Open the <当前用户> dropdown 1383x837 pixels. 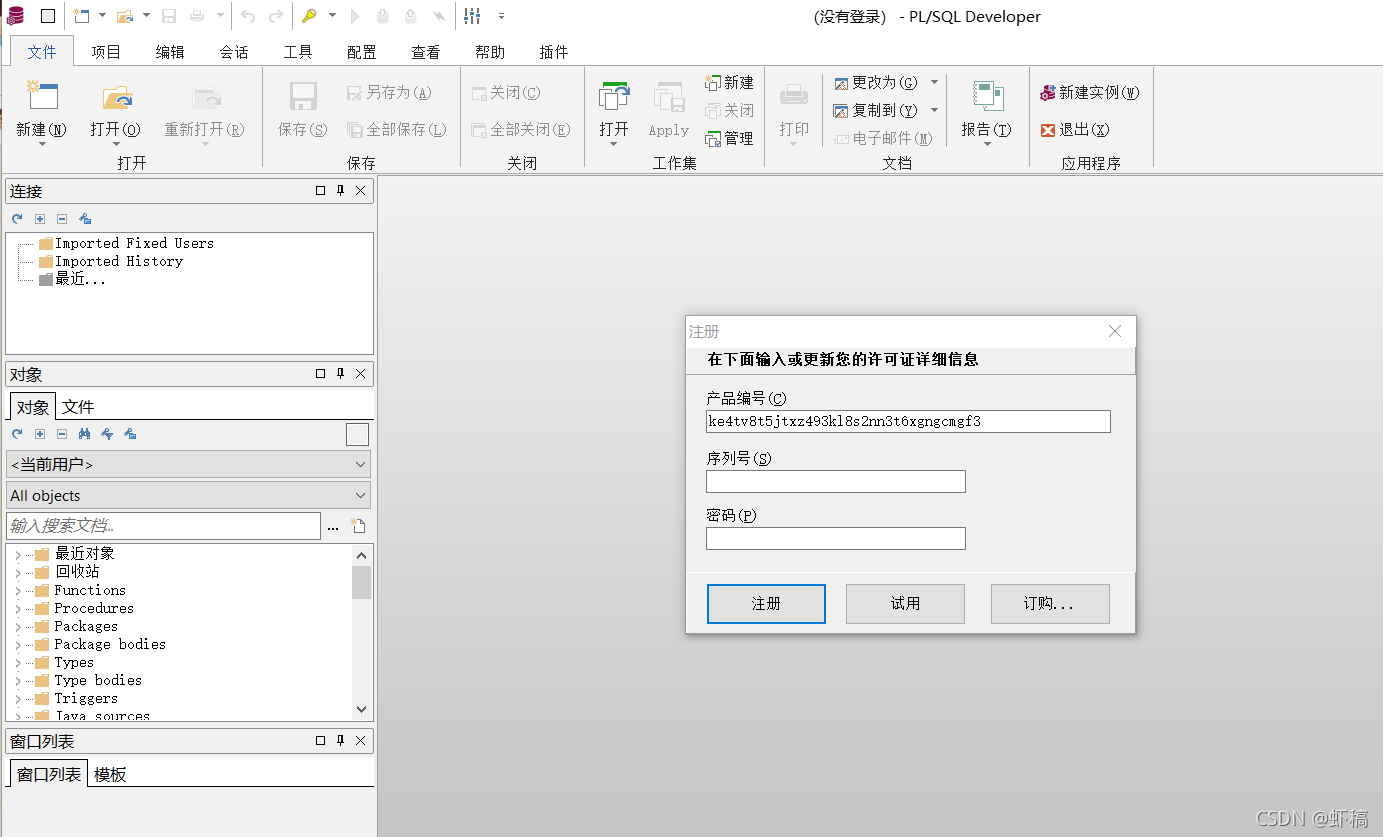pos(360,463)
